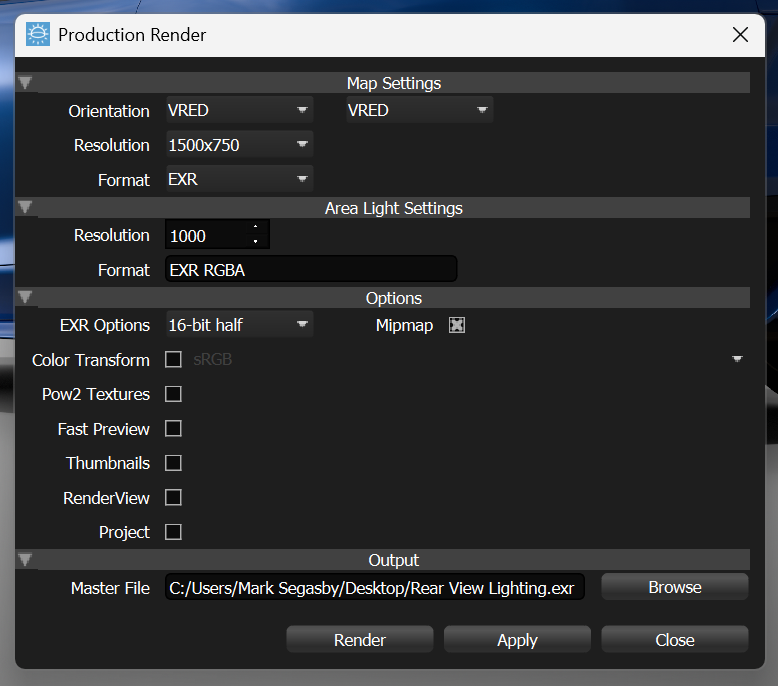Image resolution: width=778 pixels, height=686 pixels.
Task: Click the Production Render window title
Action: pyautogui.click(x=132, y=35)
